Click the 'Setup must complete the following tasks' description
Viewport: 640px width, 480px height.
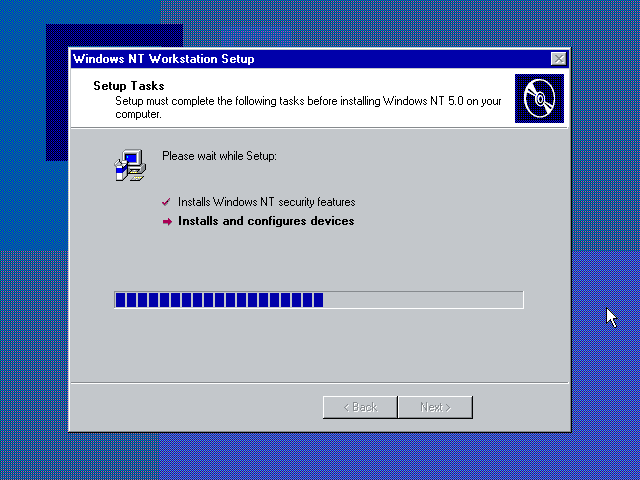308,107
